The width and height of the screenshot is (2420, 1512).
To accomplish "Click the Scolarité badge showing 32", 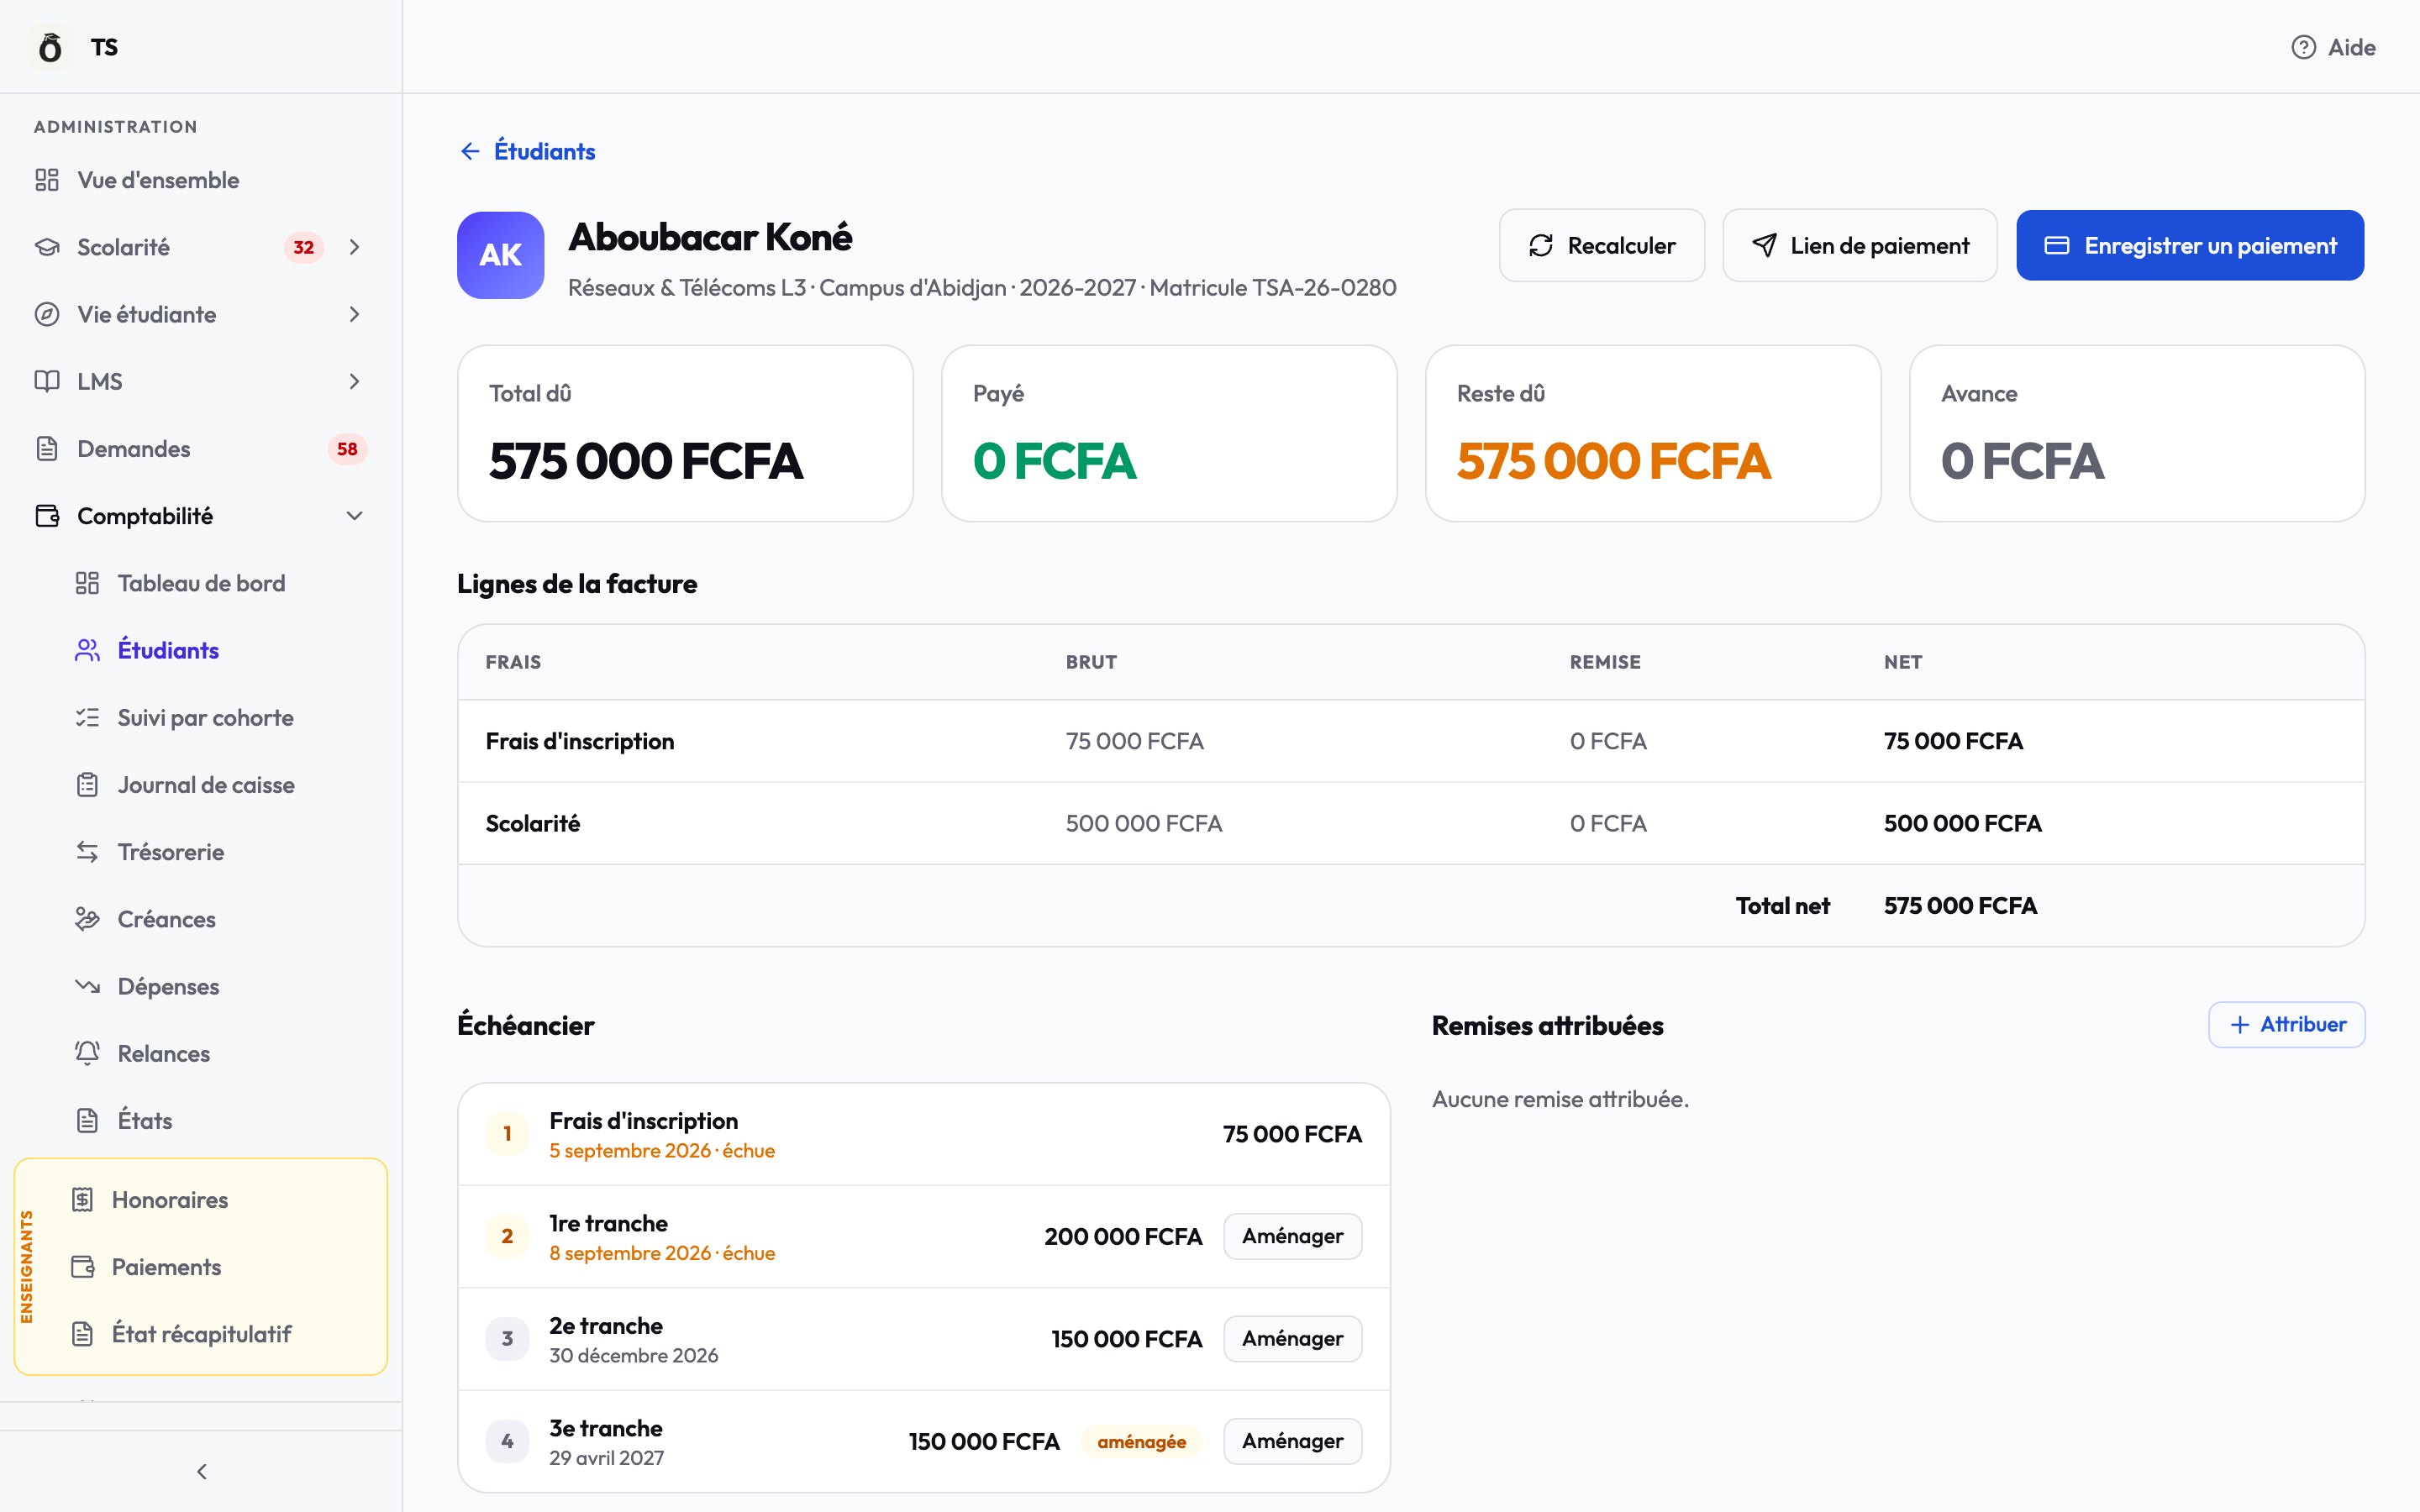I will click(x=304, y=247).
